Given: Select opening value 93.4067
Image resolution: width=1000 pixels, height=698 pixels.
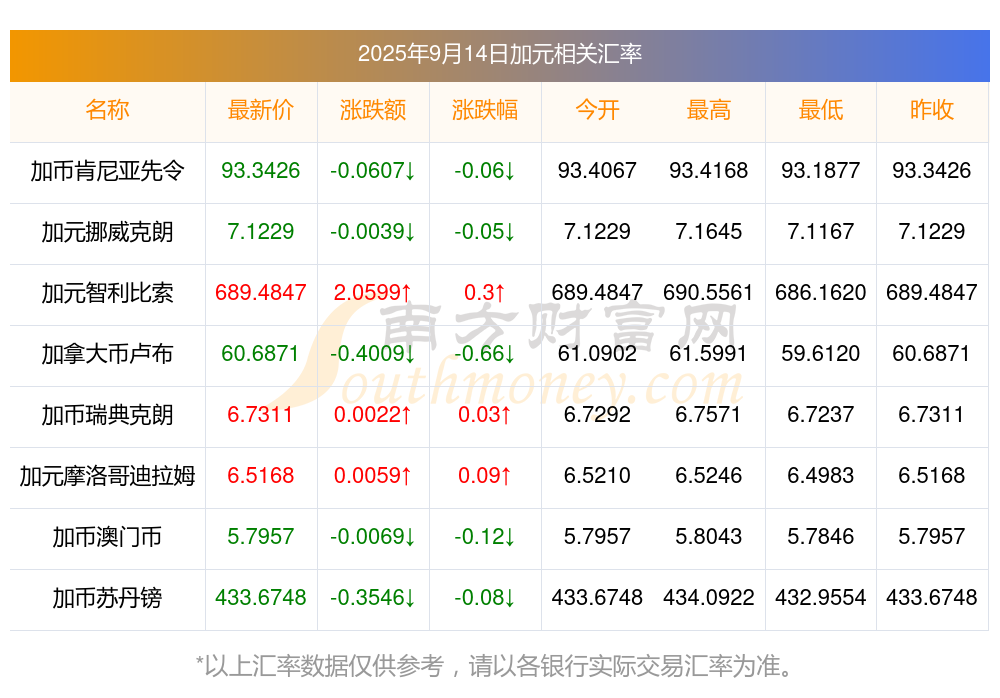Looking at the screenshot, I should 597,170.
